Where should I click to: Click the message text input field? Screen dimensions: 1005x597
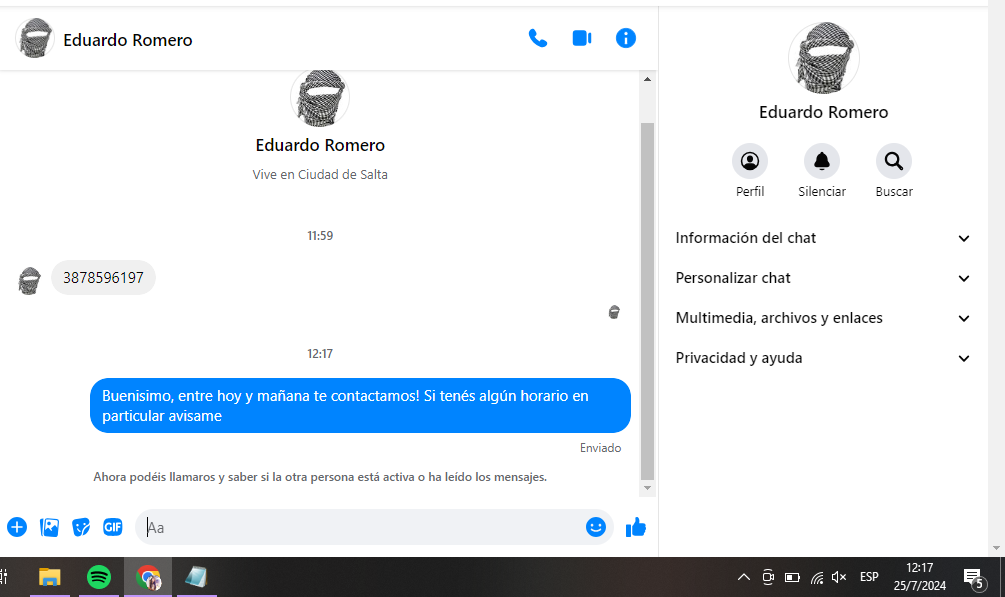pos(360,527)
